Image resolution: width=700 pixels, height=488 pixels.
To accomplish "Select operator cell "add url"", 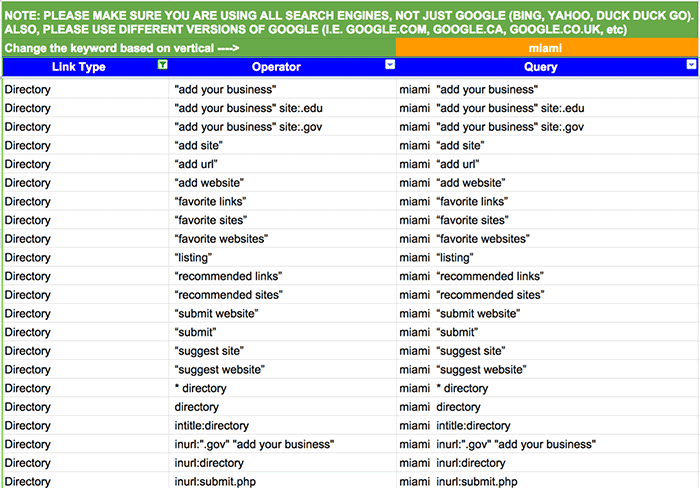I will [283, 164].
